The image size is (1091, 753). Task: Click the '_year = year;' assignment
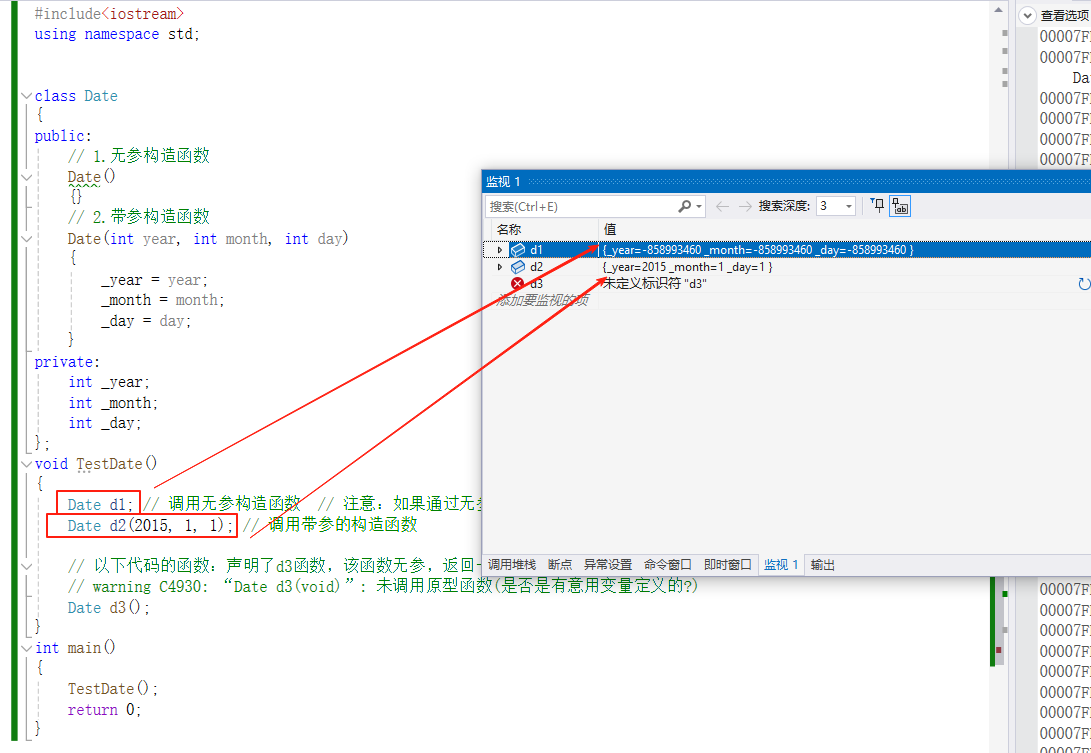[x=154, y=280]
